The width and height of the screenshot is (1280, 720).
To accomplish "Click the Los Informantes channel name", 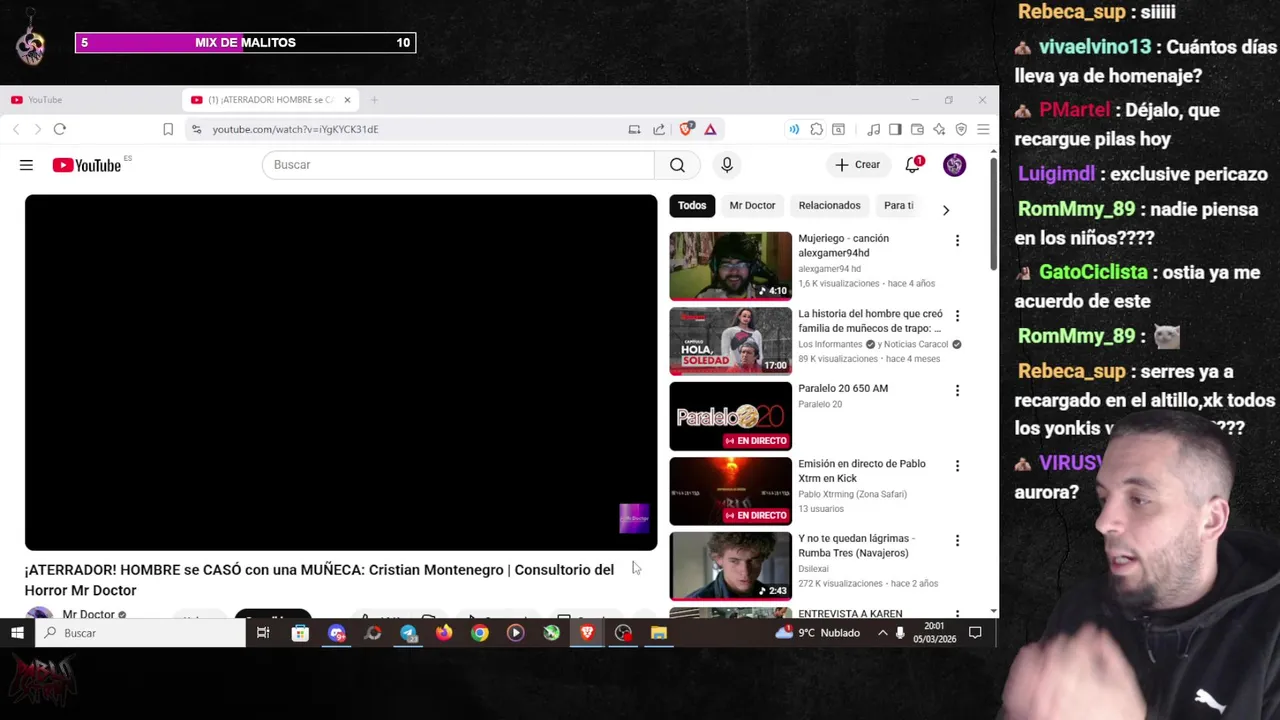I will coord(830,344).
